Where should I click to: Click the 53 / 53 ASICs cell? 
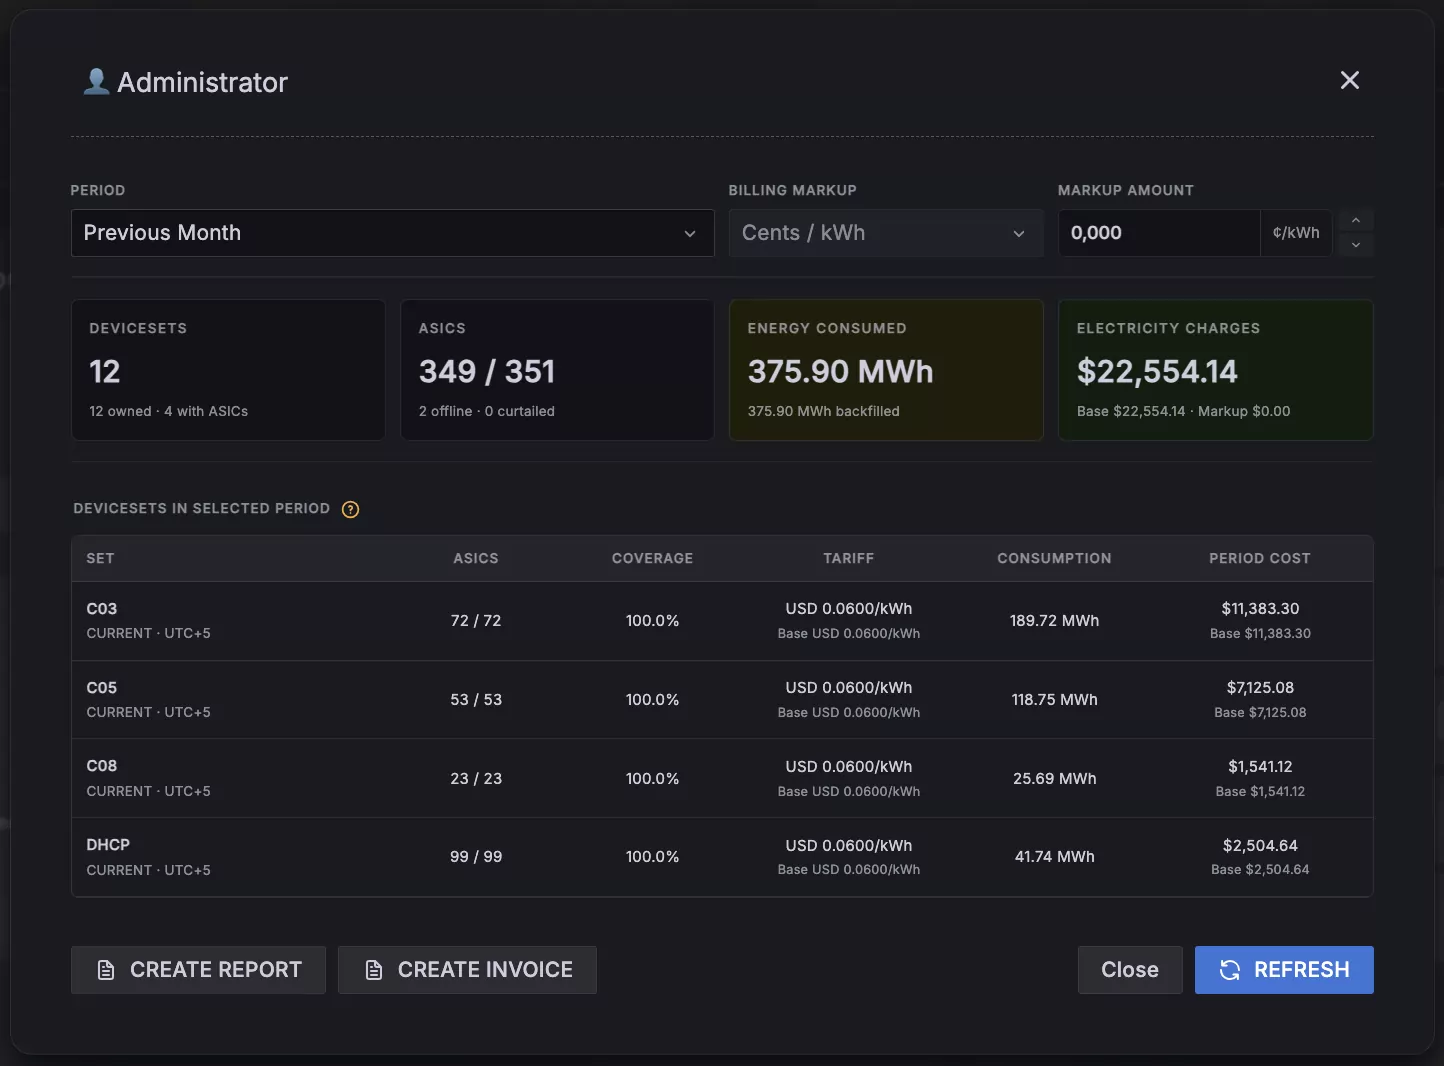coord(476,700)
